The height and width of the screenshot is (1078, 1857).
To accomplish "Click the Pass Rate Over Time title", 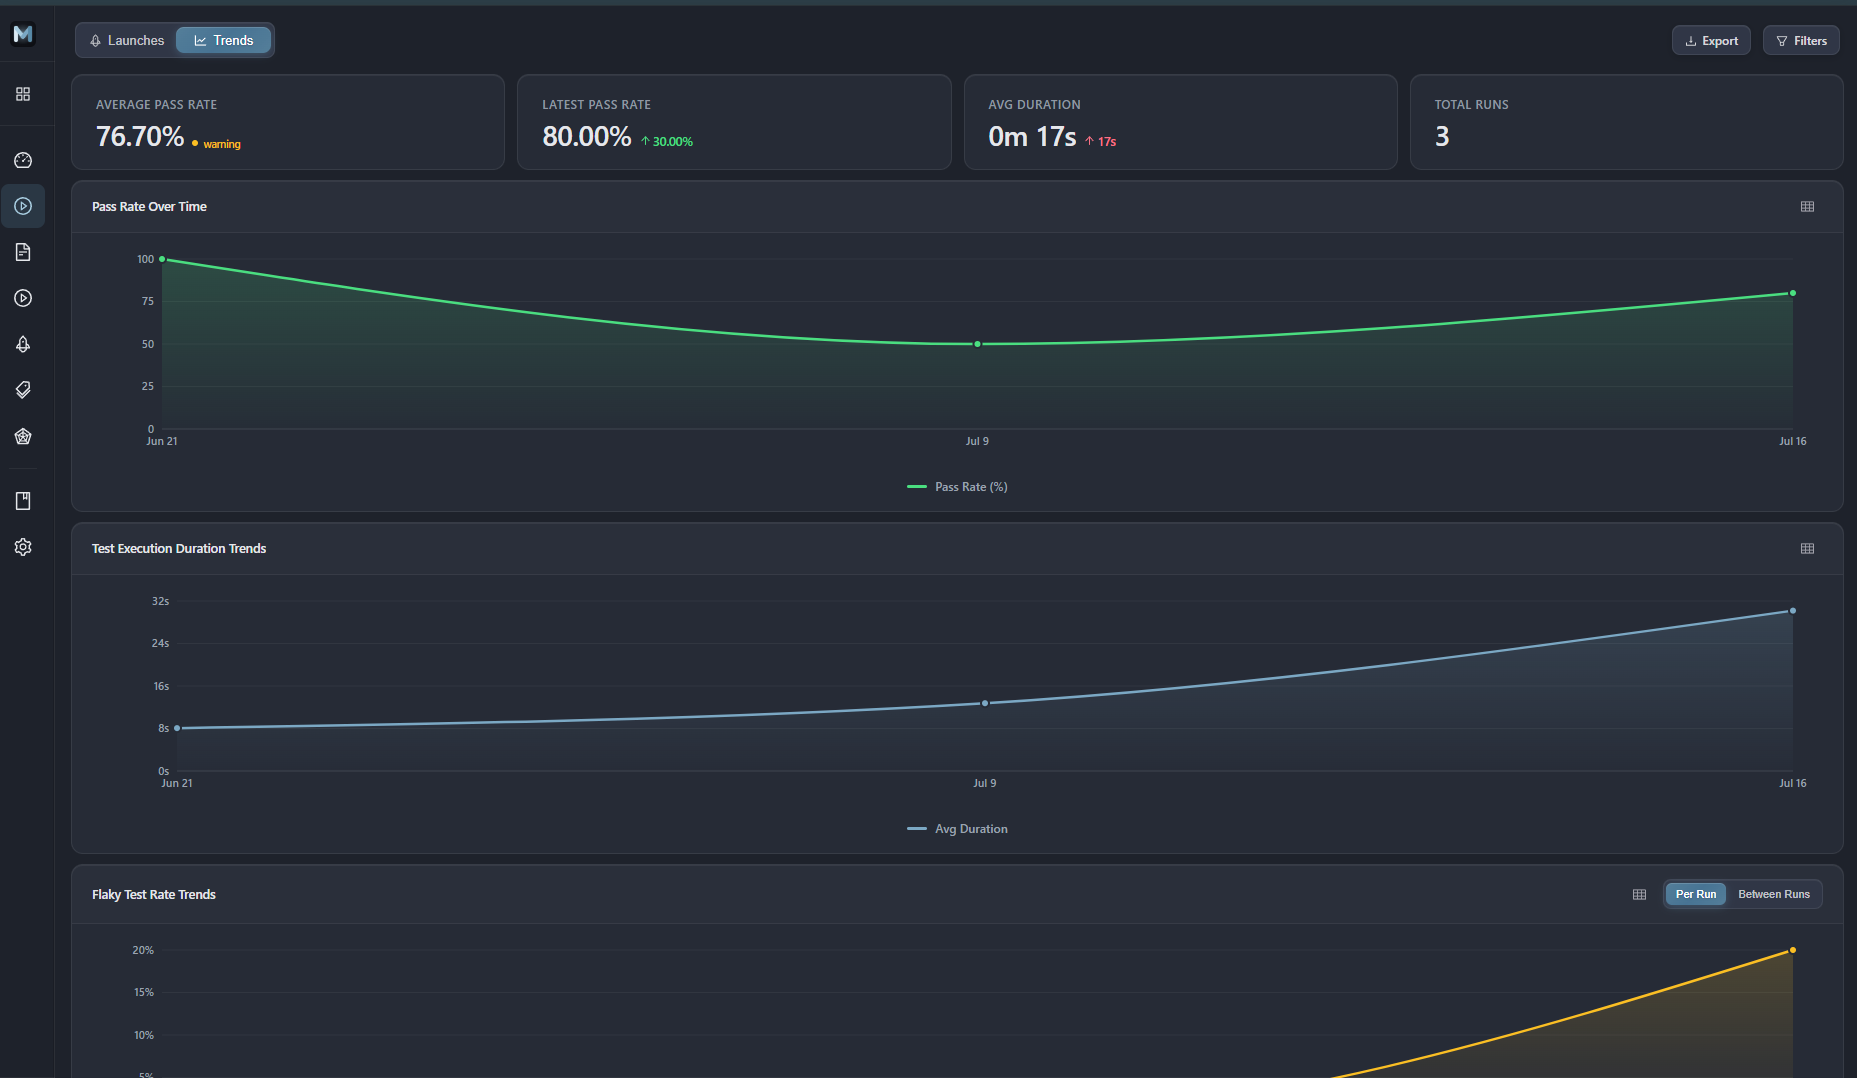I will point(149,207).
